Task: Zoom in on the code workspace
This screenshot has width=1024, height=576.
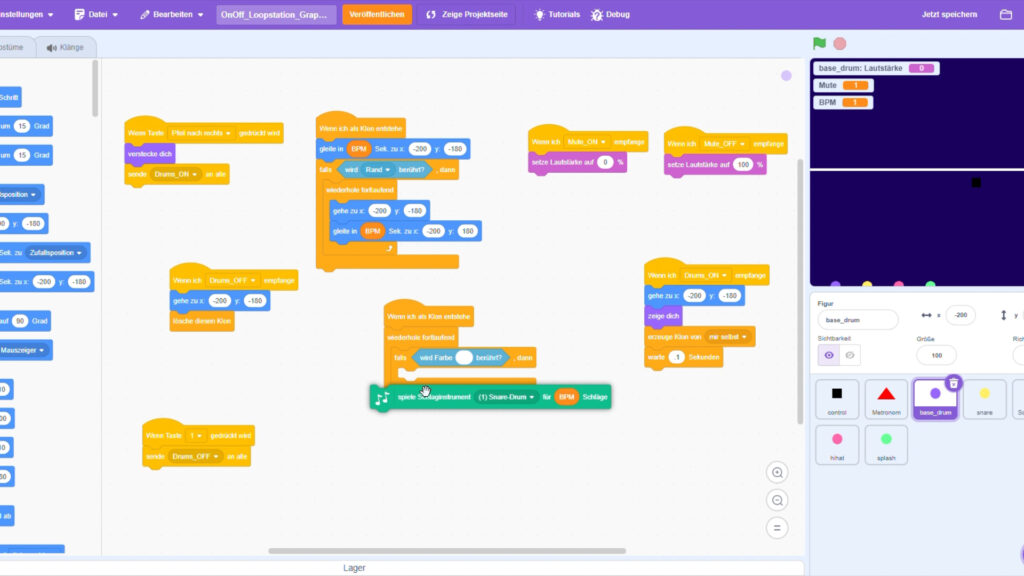Action: [x=777, y=472]
